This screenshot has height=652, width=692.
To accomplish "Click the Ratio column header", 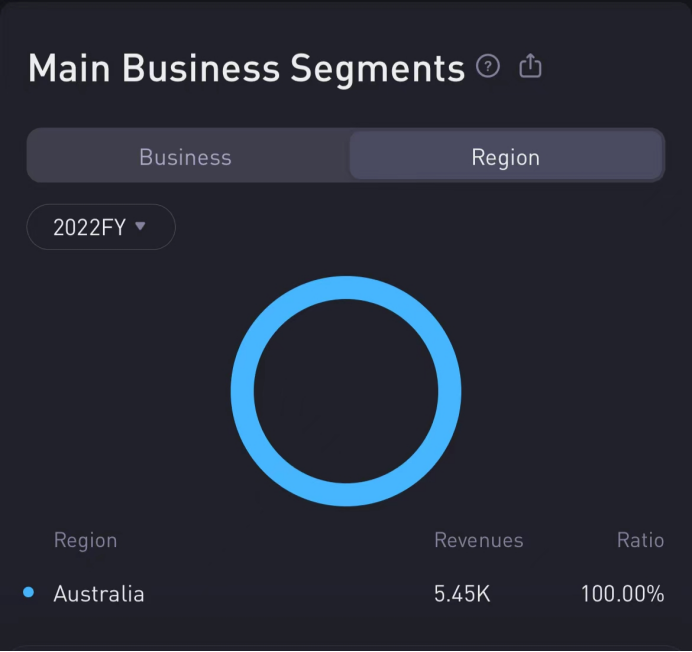I will pos(640,540).
